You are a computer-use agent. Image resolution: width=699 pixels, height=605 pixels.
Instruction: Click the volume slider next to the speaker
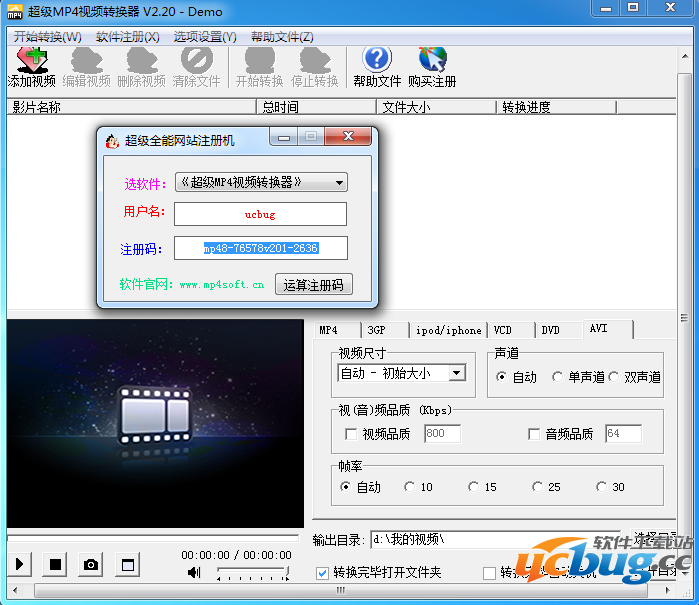(253, 572)
